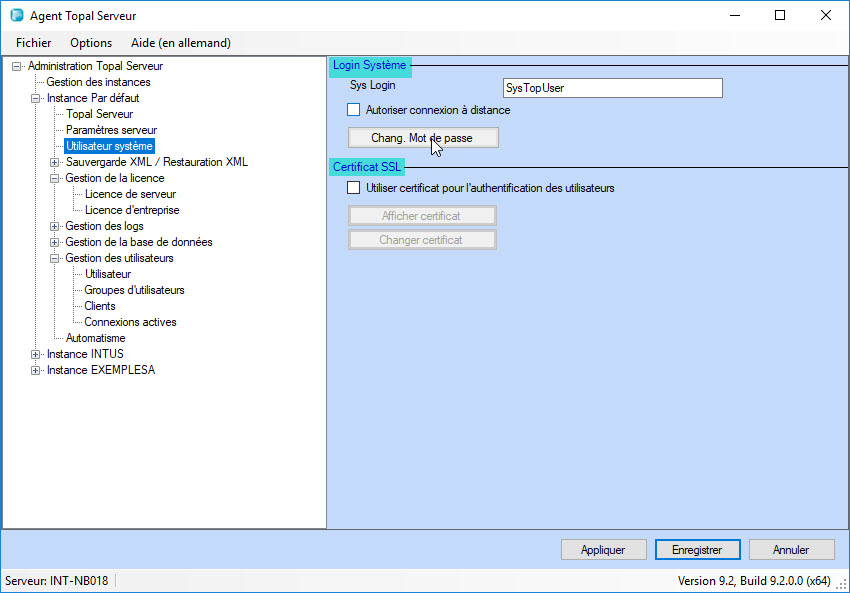Click the Enregistrer button
Viewport: 850px width, 593px height.
point(697,550)
